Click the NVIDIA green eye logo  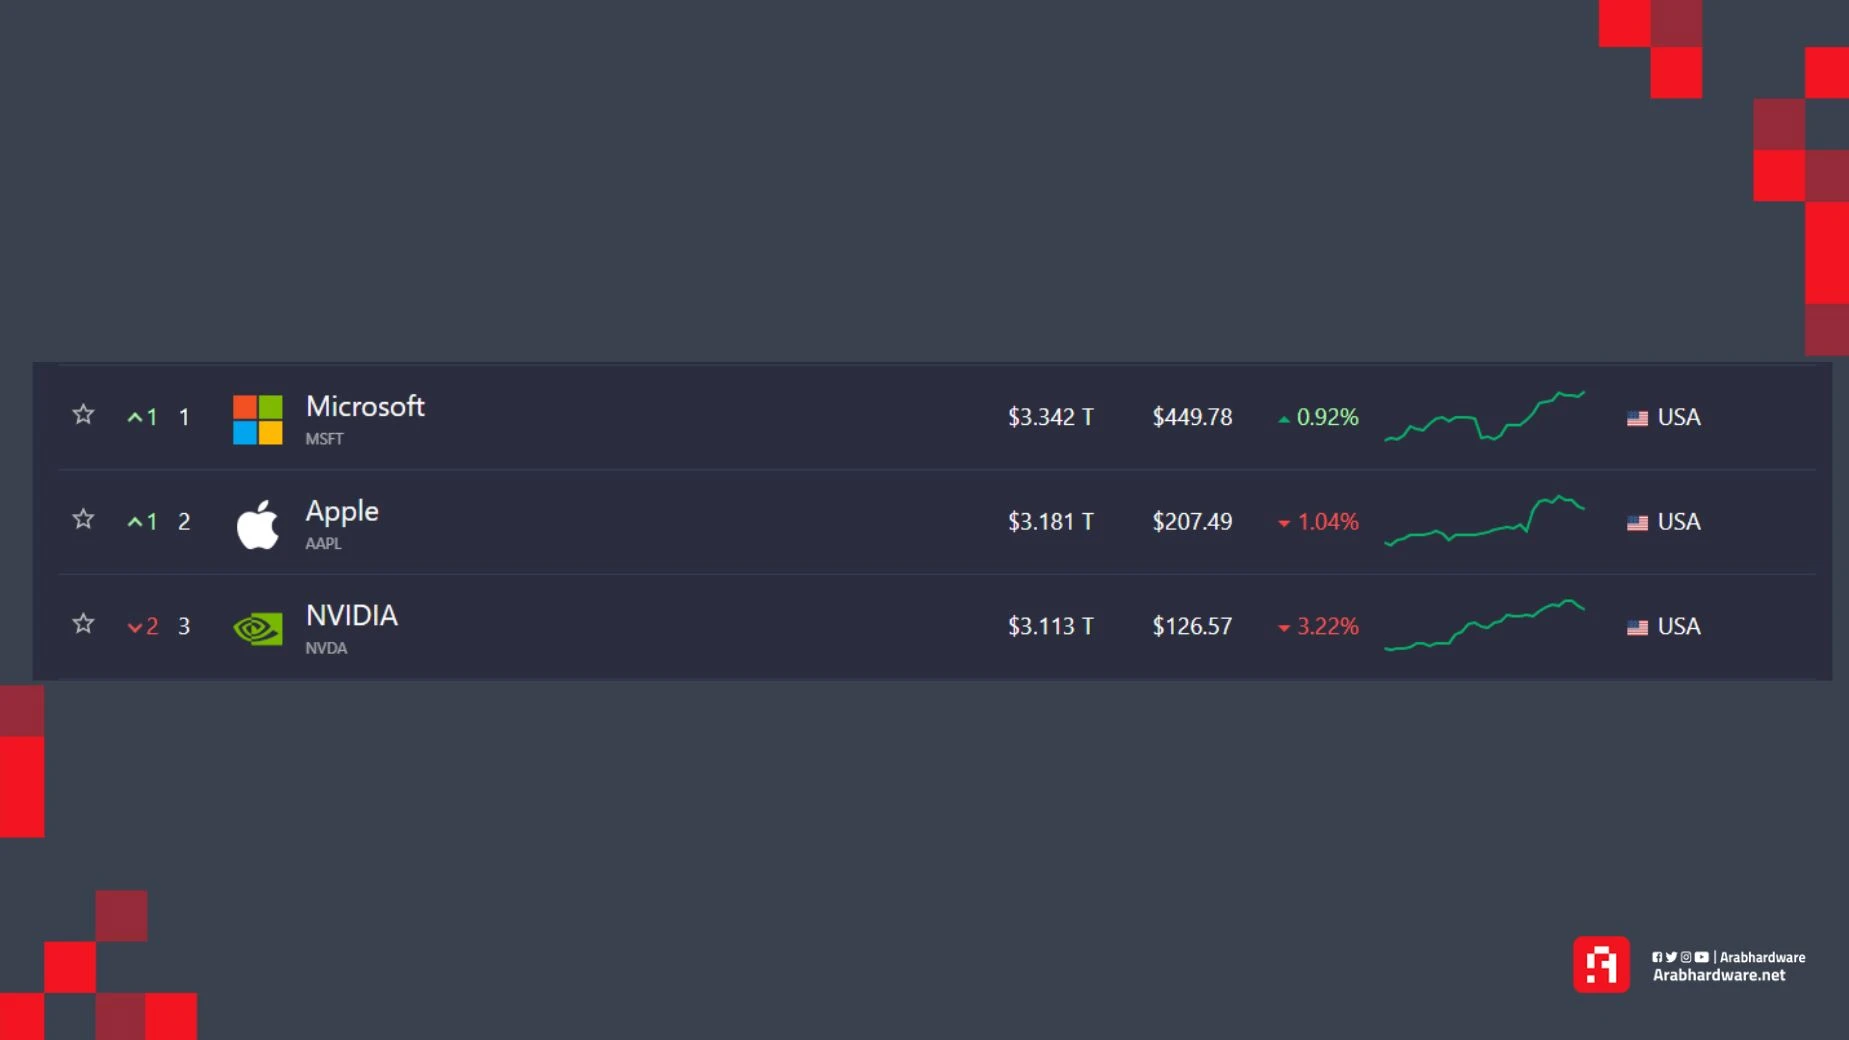tap(258, 628)
